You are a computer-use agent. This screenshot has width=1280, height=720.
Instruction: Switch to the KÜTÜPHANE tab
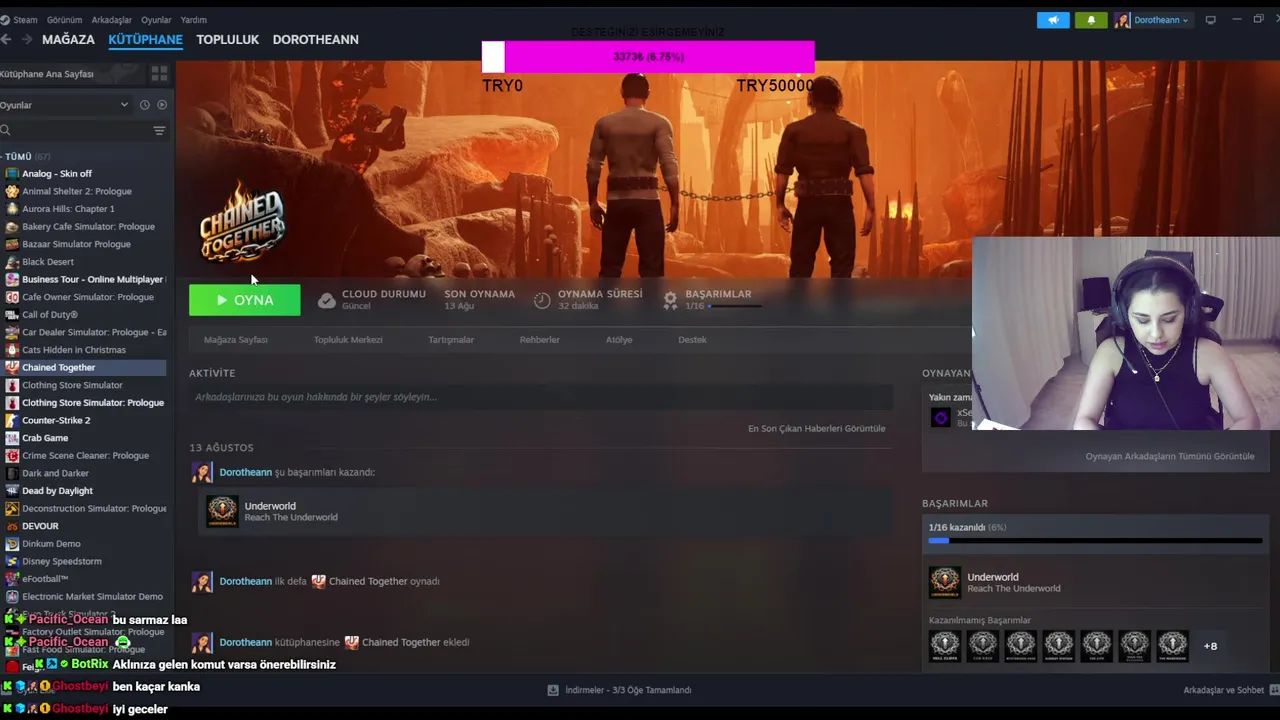pyautogui.click(x=145, y=39)
